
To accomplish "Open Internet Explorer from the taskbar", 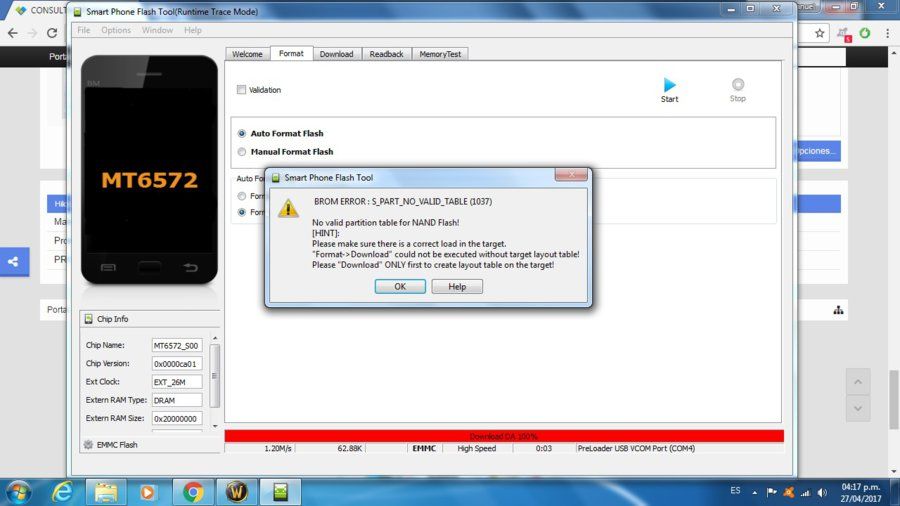I will [62, 492].
